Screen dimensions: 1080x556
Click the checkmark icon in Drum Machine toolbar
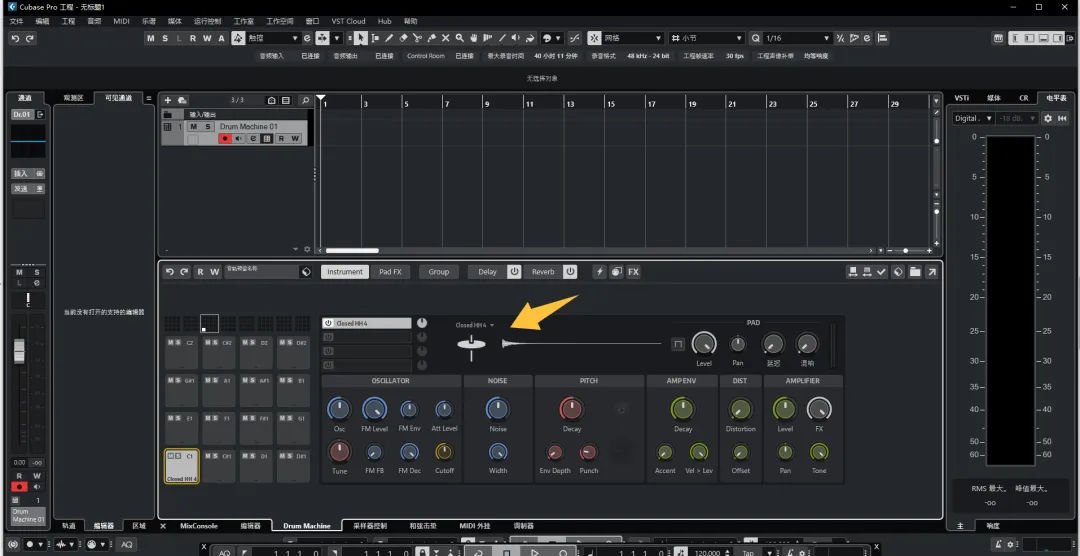[x=882, y=272]
